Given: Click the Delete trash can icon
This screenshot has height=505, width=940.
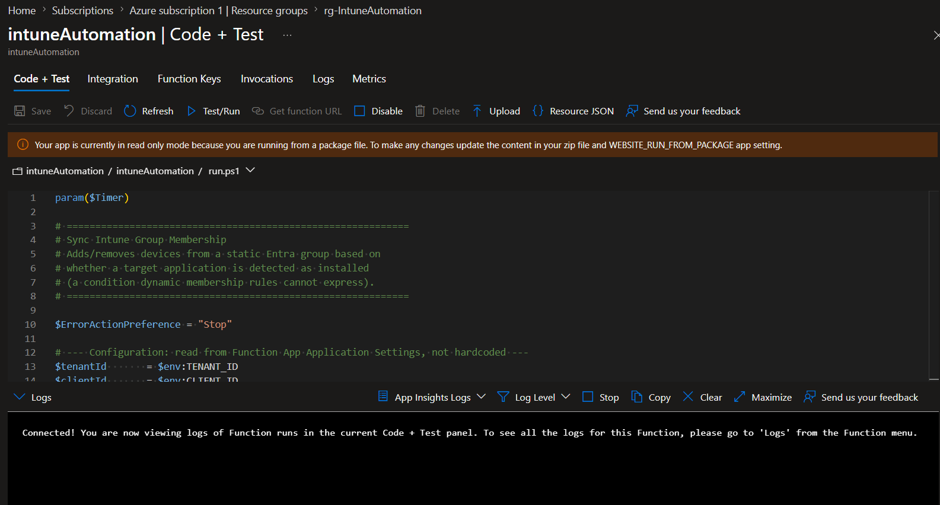Looking at the screenshot, I should (420, 111).
